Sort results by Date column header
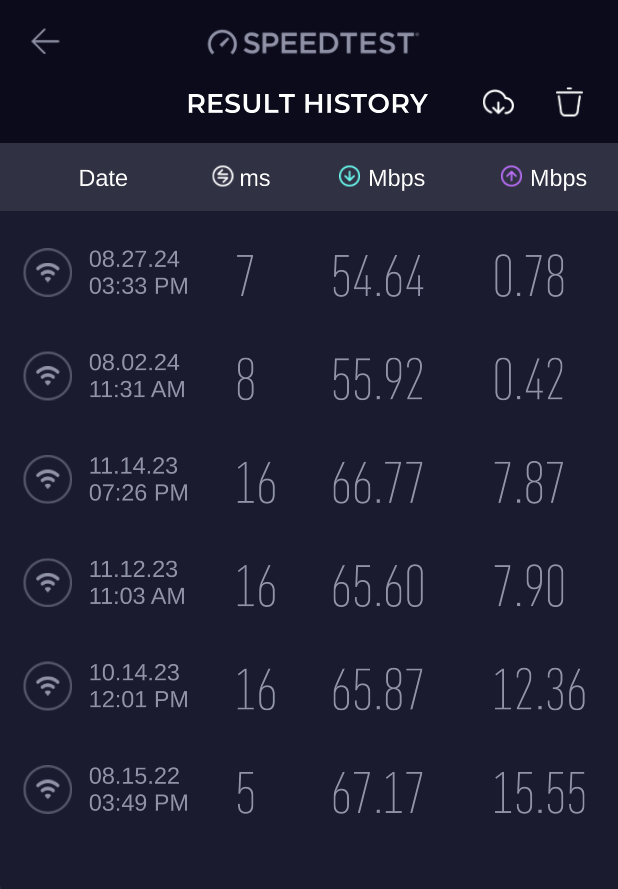Viewport: 618px width, 889px height. coord(103,178)
